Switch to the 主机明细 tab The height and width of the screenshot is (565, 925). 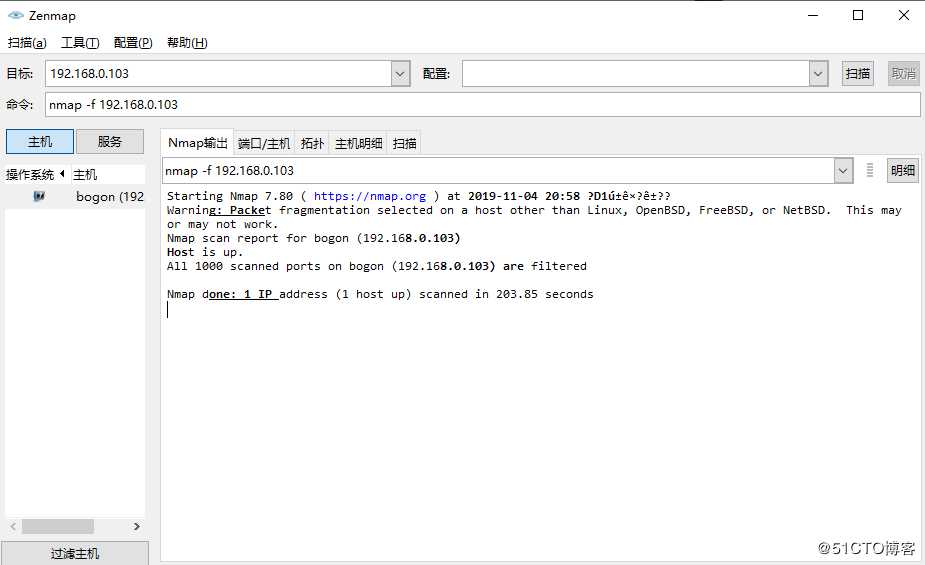click(358, 143)
